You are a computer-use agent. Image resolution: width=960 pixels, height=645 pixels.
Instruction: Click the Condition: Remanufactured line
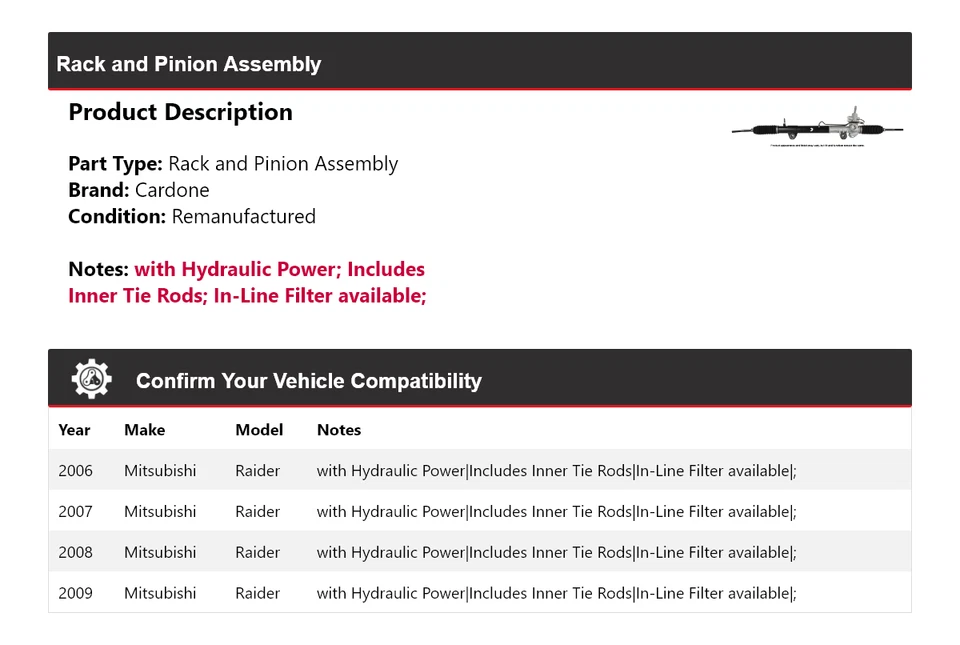coord(192,216)
